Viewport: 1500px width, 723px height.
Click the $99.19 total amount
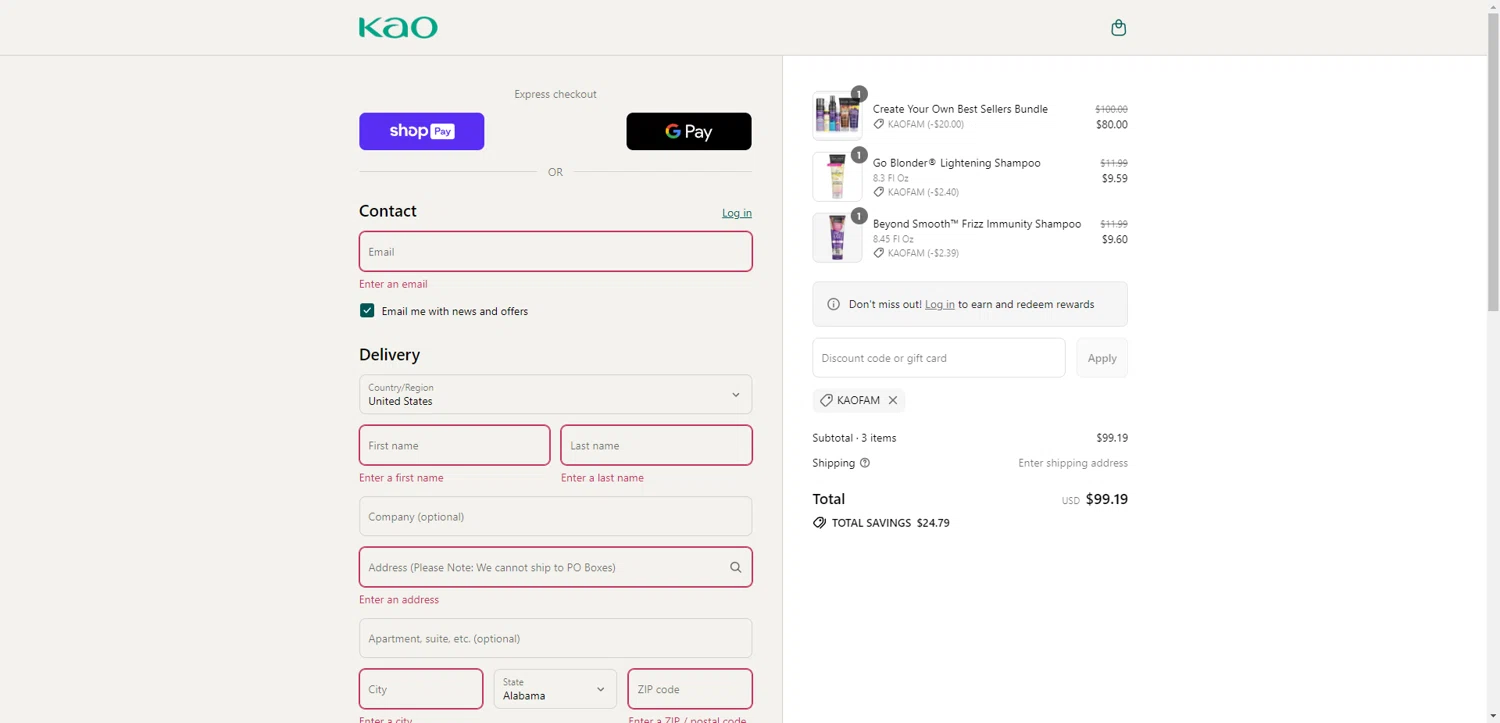tap(1107, 499)
